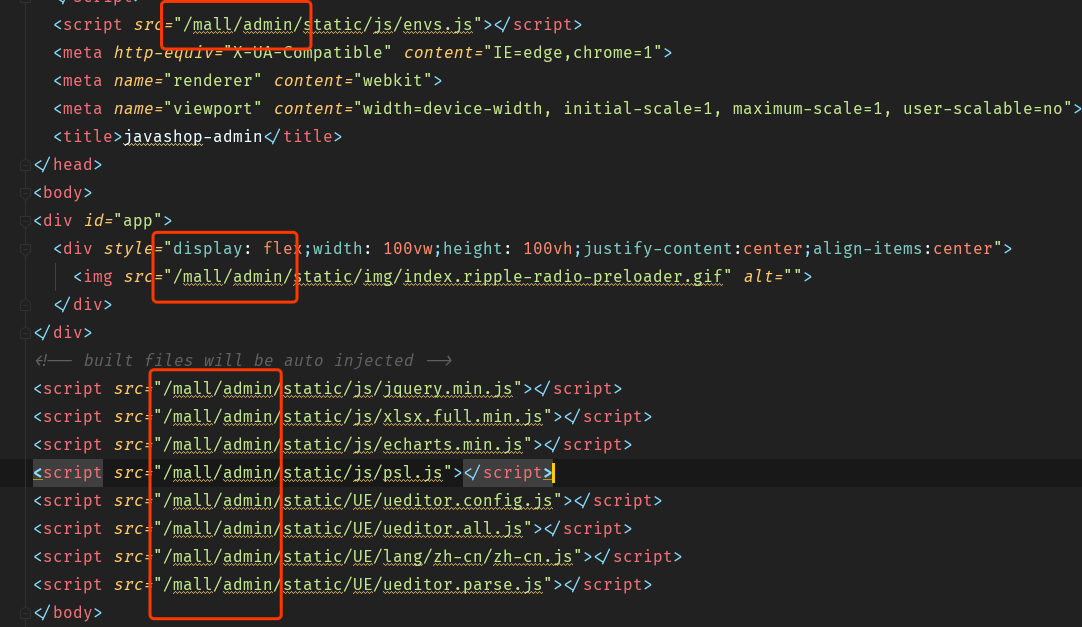Image resolution: width=1082 pixels, height=627 pixels.
Task: Click the zh-cn.js language script path
Action: 368,557
